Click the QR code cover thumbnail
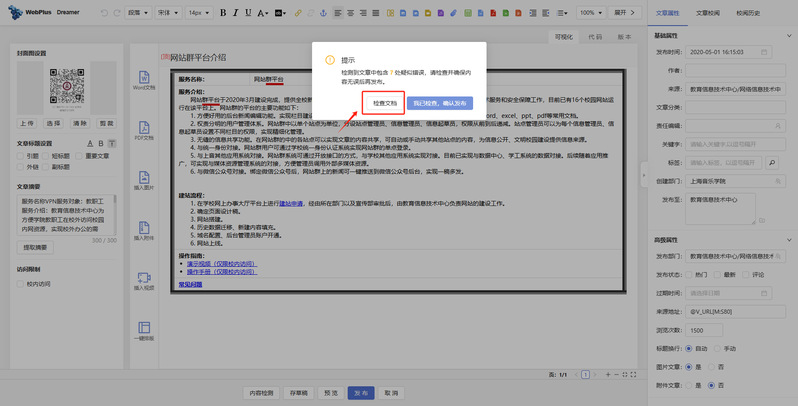 tap(67, 88)
